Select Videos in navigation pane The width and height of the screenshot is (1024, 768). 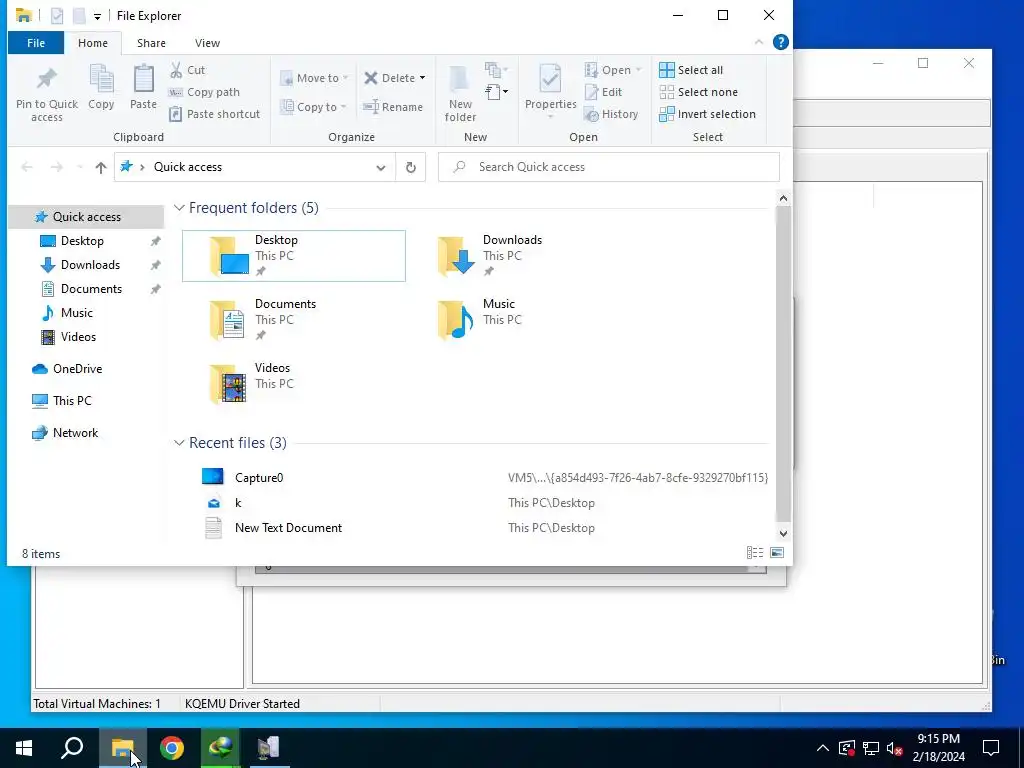pos(78,337)
